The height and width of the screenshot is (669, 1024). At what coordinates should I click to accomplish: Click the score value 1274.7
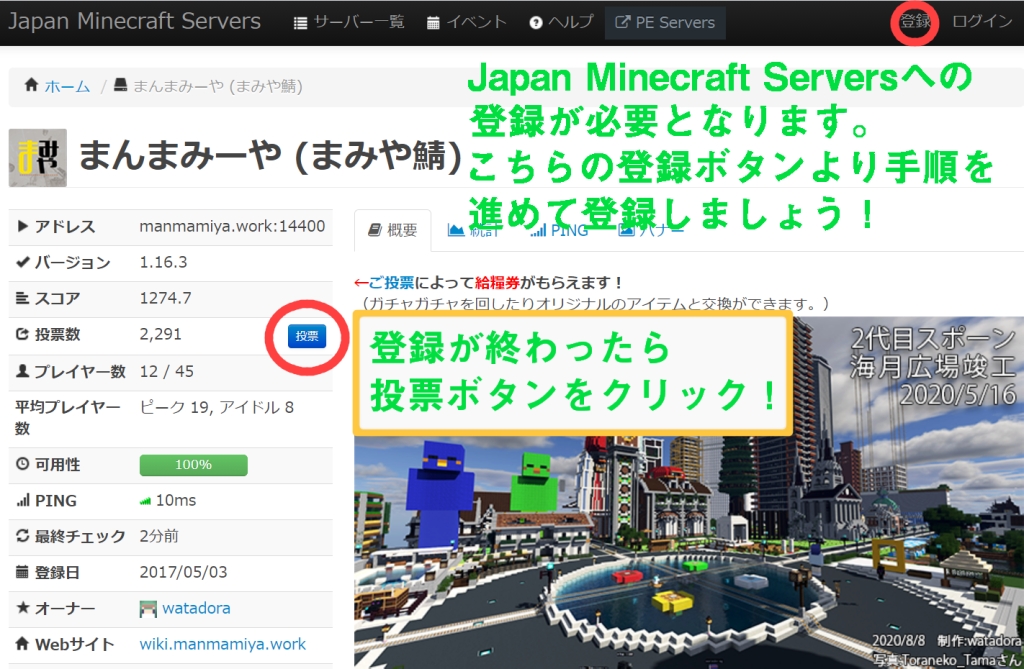pyautogui.click(x=165, y=298)
